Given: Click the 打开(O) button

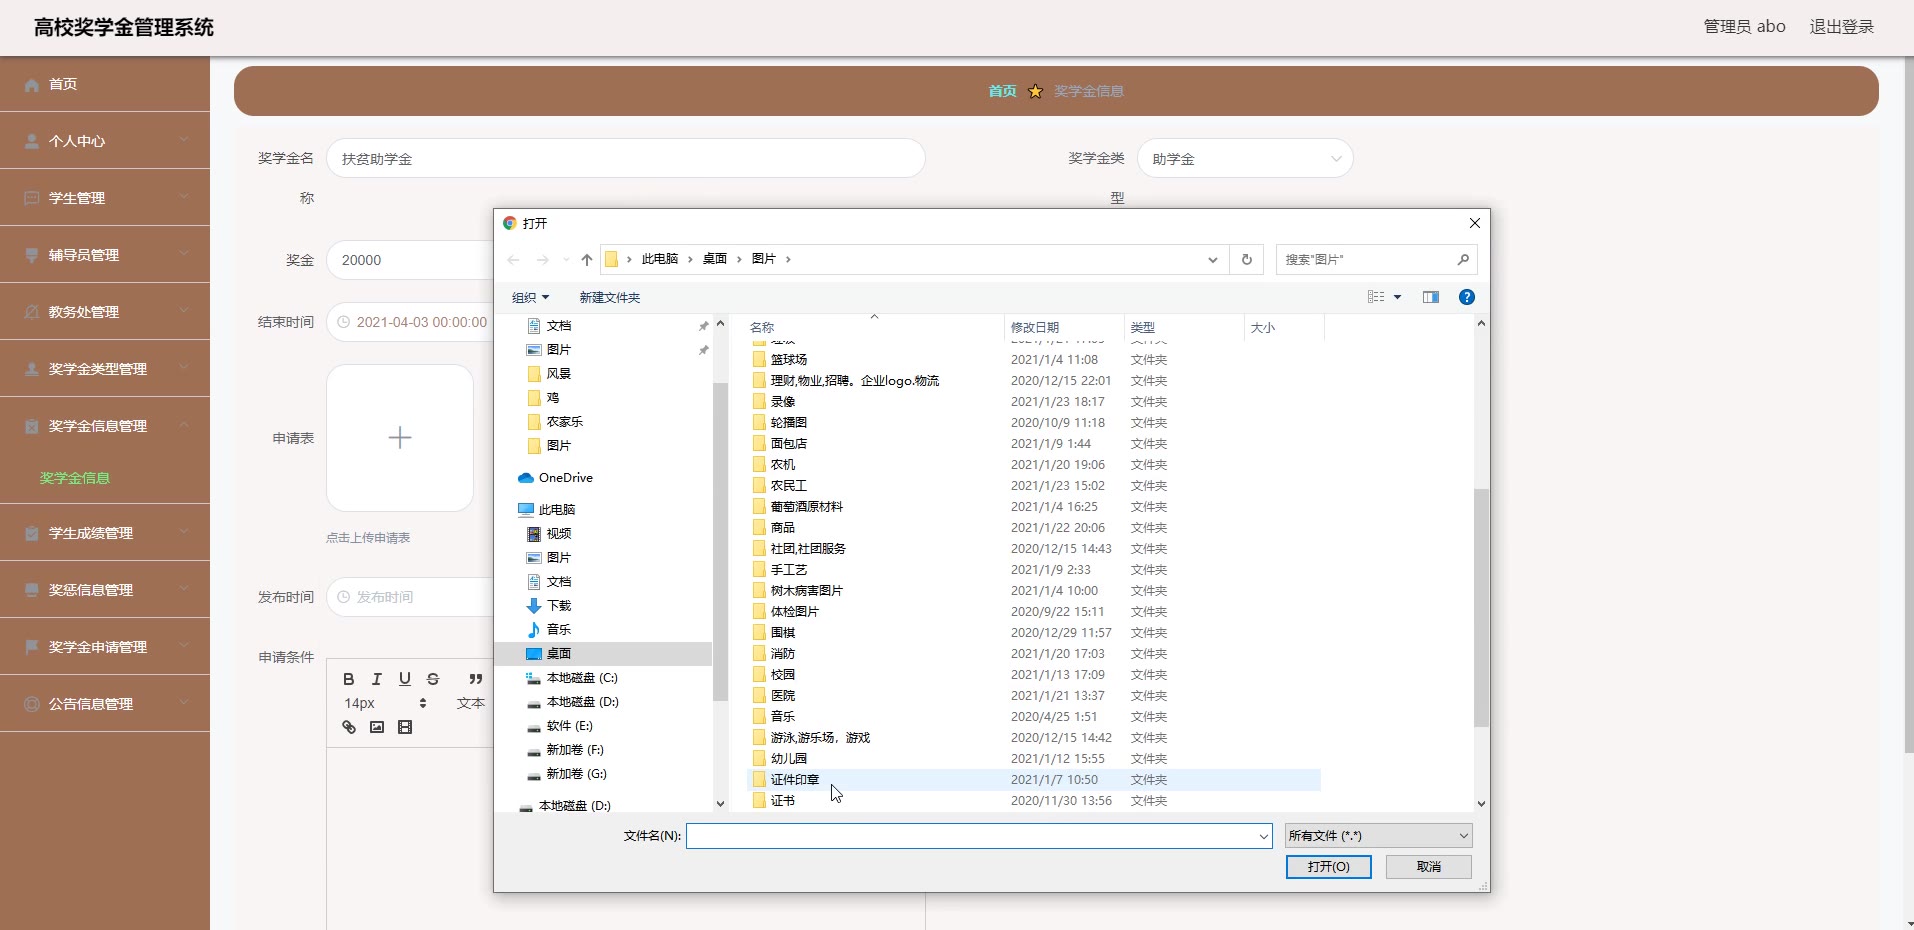Looking at the screenshot, I should (1328, 867).
